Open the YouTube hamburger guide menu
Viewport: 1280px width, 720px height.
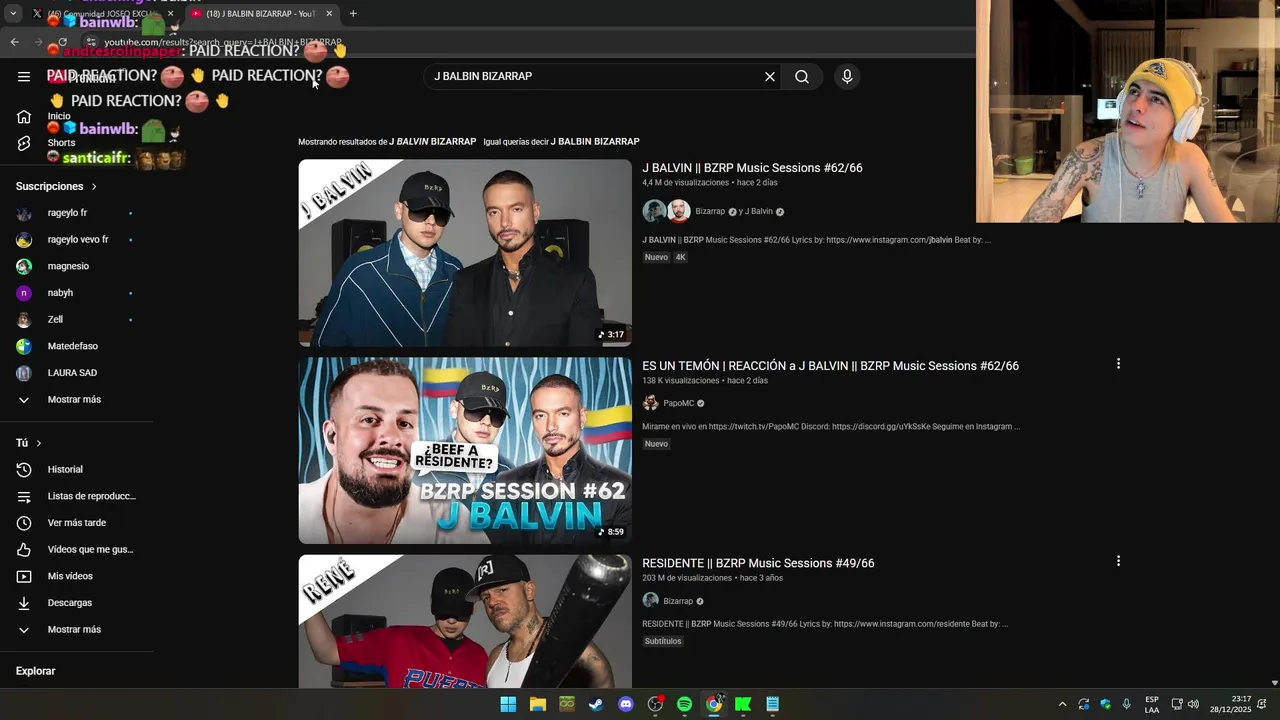click(24, 77)
